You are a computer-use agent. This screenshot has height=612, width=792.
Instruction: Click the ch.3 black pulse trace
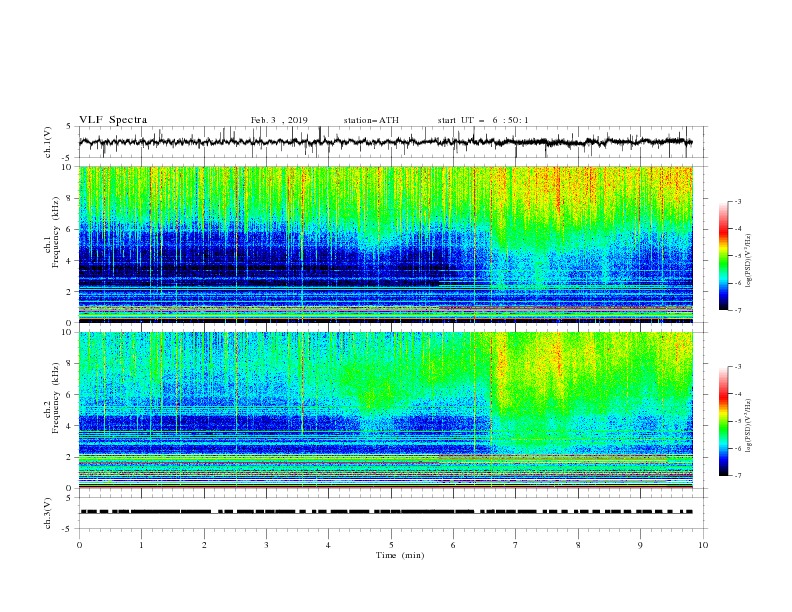(385, 512)
